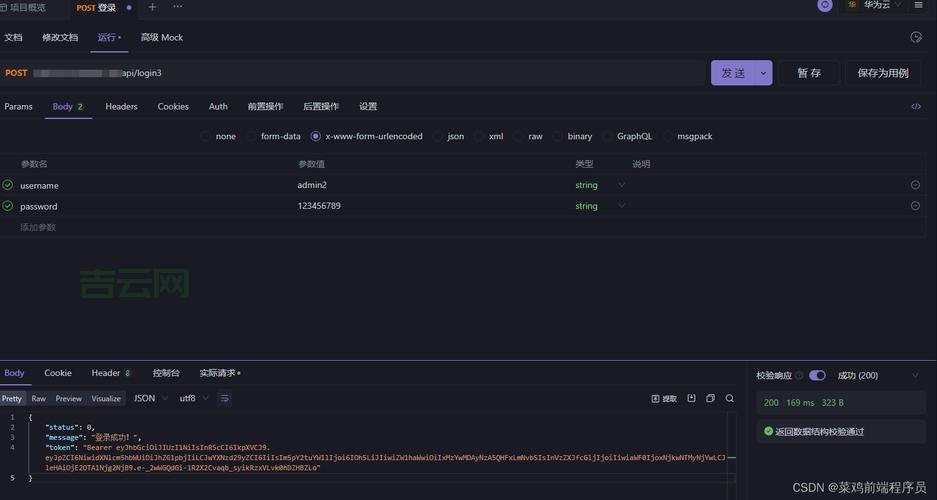Click the request URL input field
Viewport: 937px width, 500px height.
click(368, 73)
